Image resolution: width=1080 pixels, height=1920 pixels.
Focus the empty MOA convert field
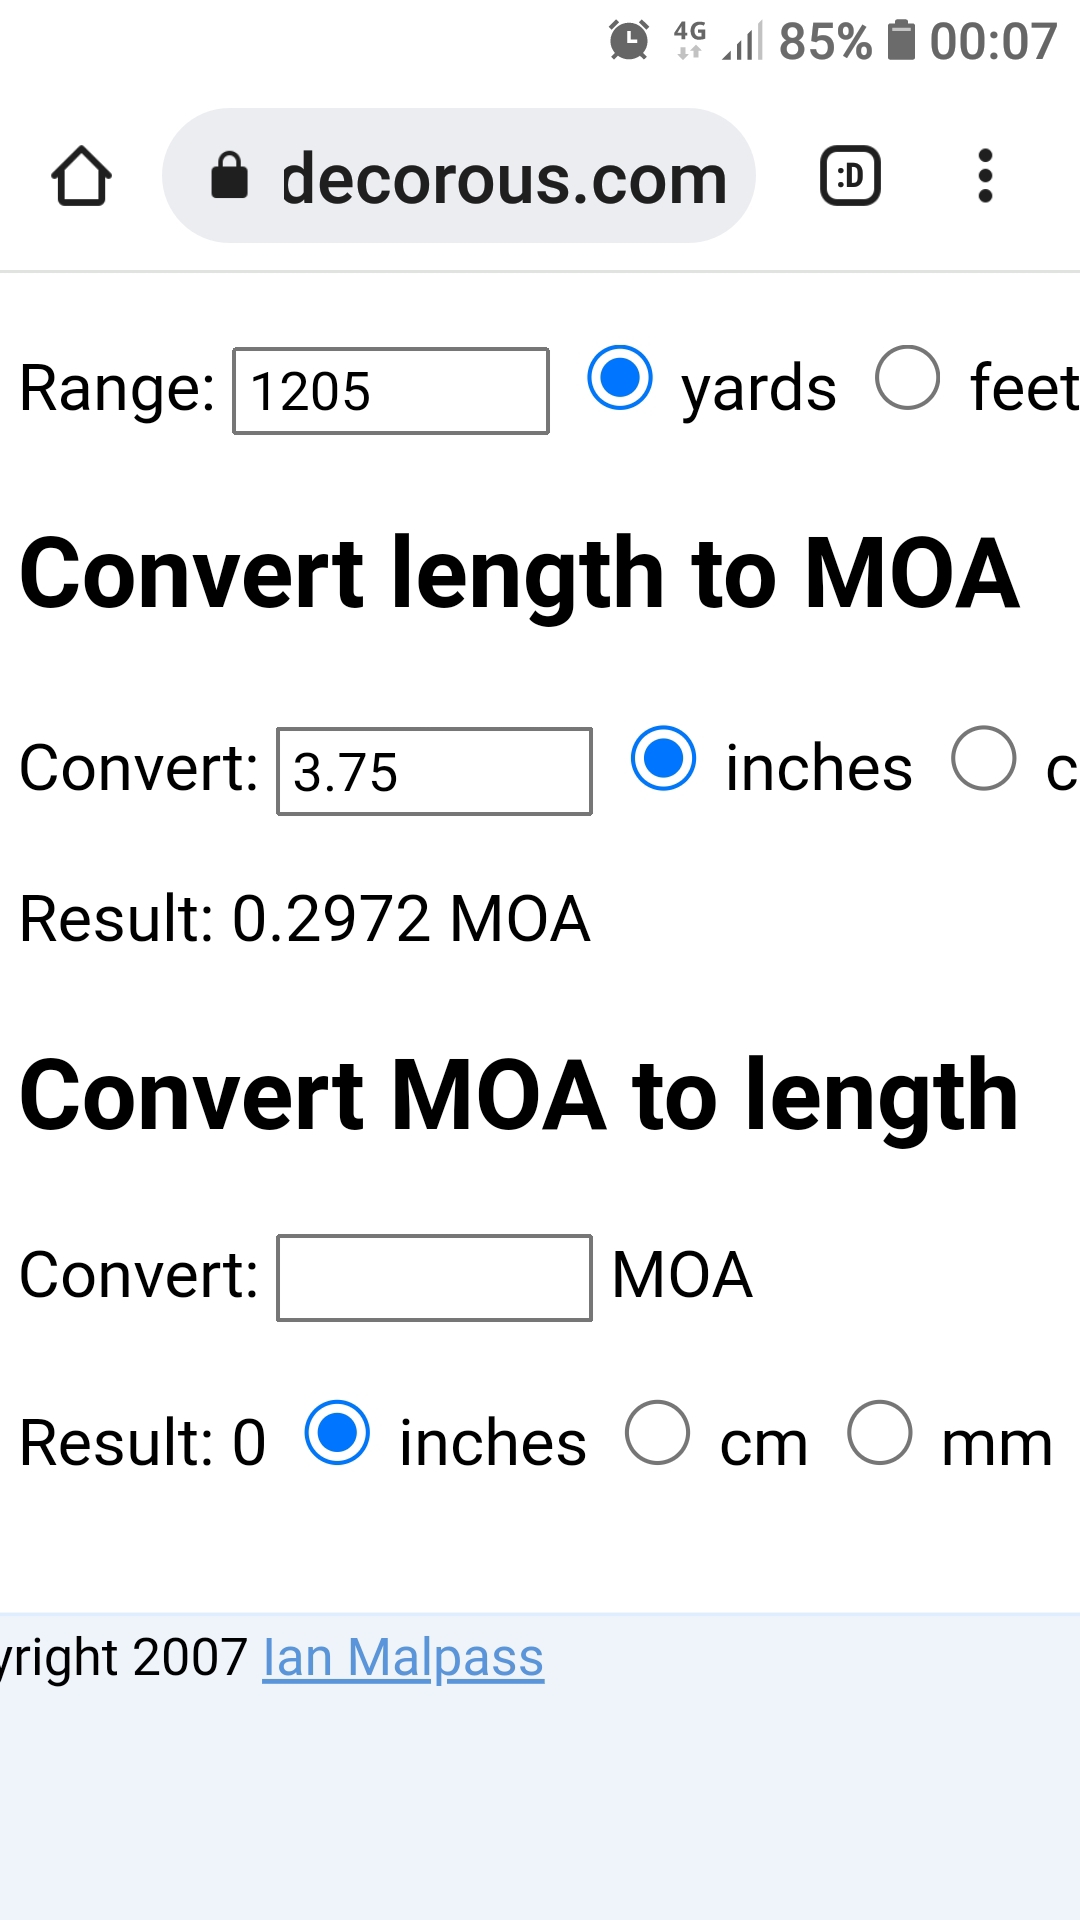(434, 1278)
